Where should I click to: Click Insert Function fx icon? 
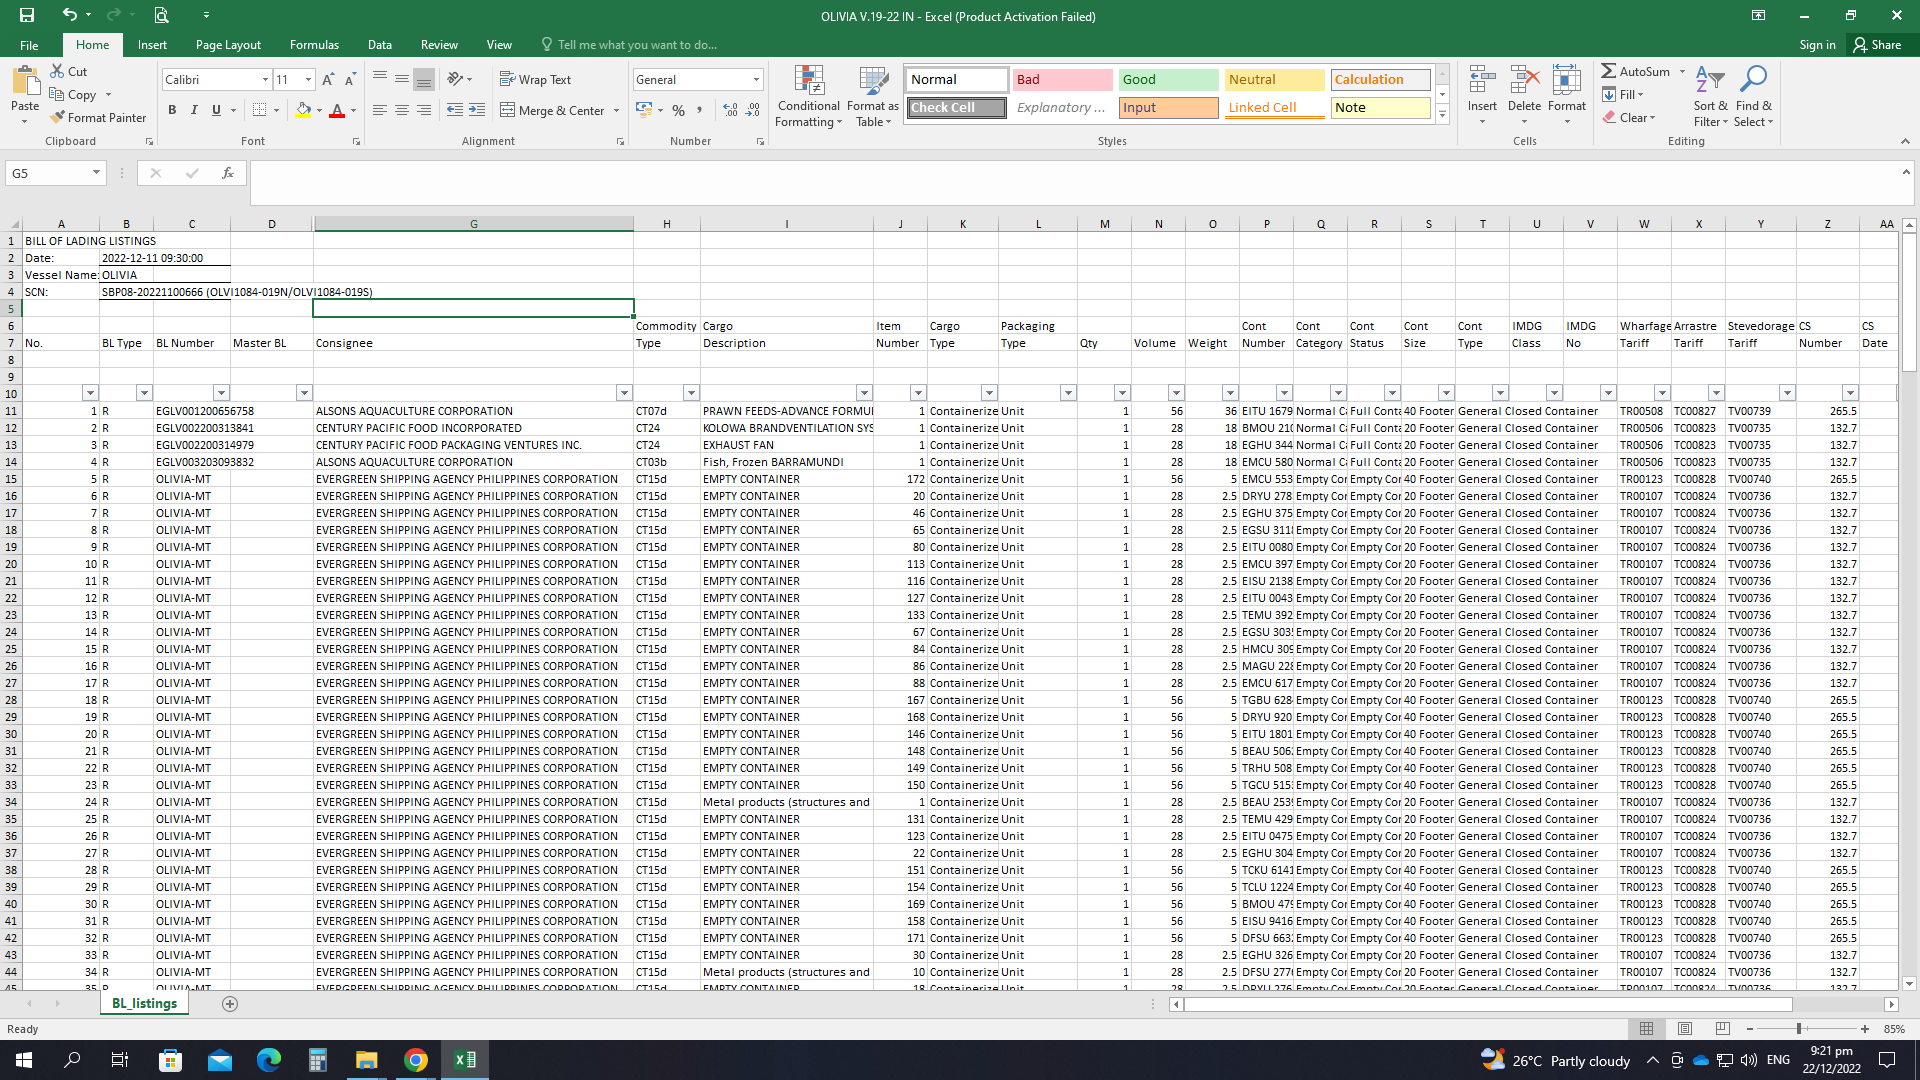(x=228, y=173)
